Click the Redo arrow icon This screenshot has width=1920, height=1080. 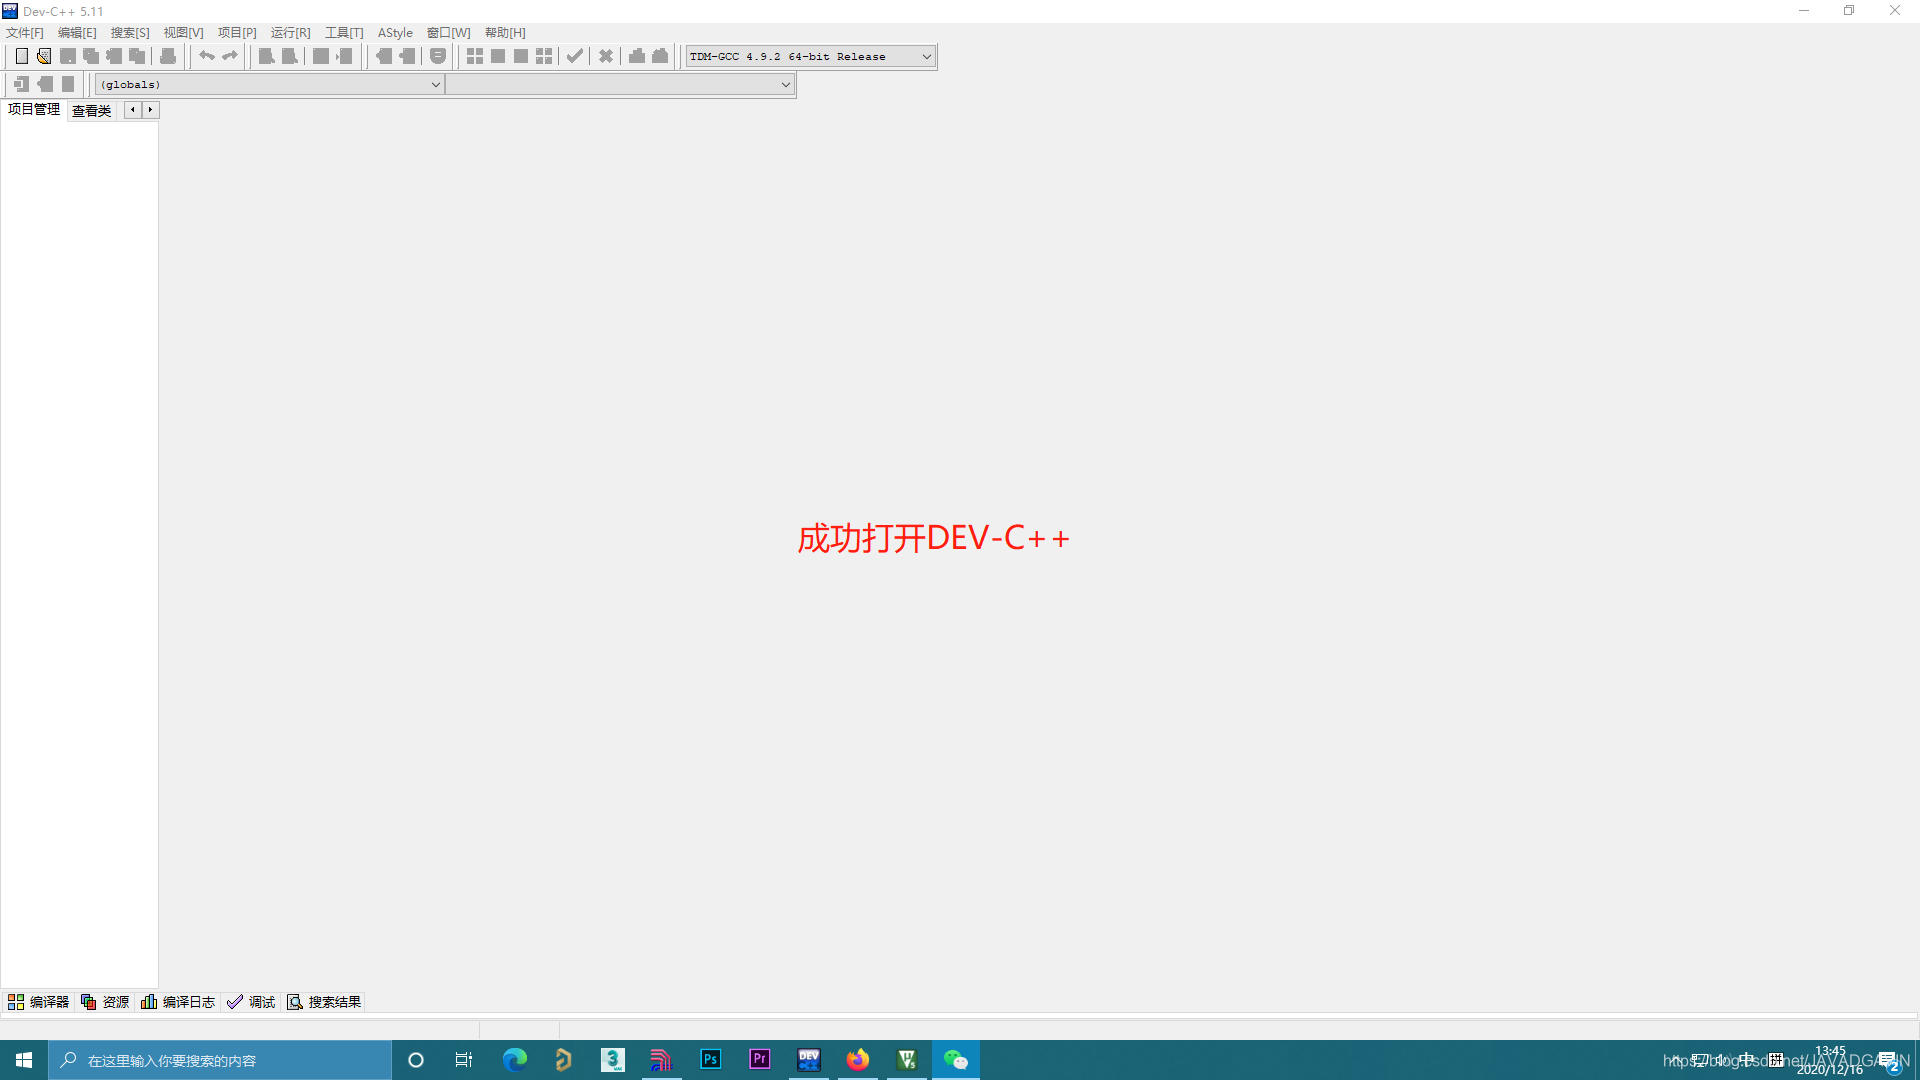click(x=230, y=56)
